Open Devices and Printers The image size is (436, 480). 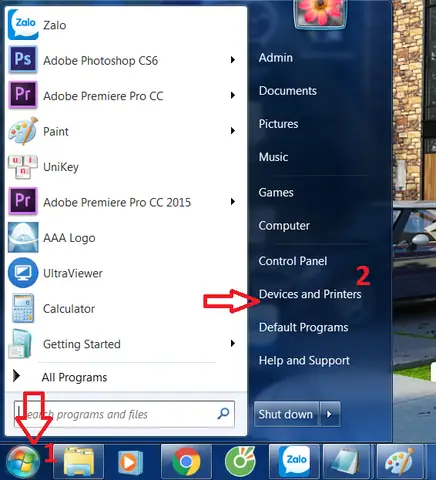pyautogui.click(x=310, y=294)
